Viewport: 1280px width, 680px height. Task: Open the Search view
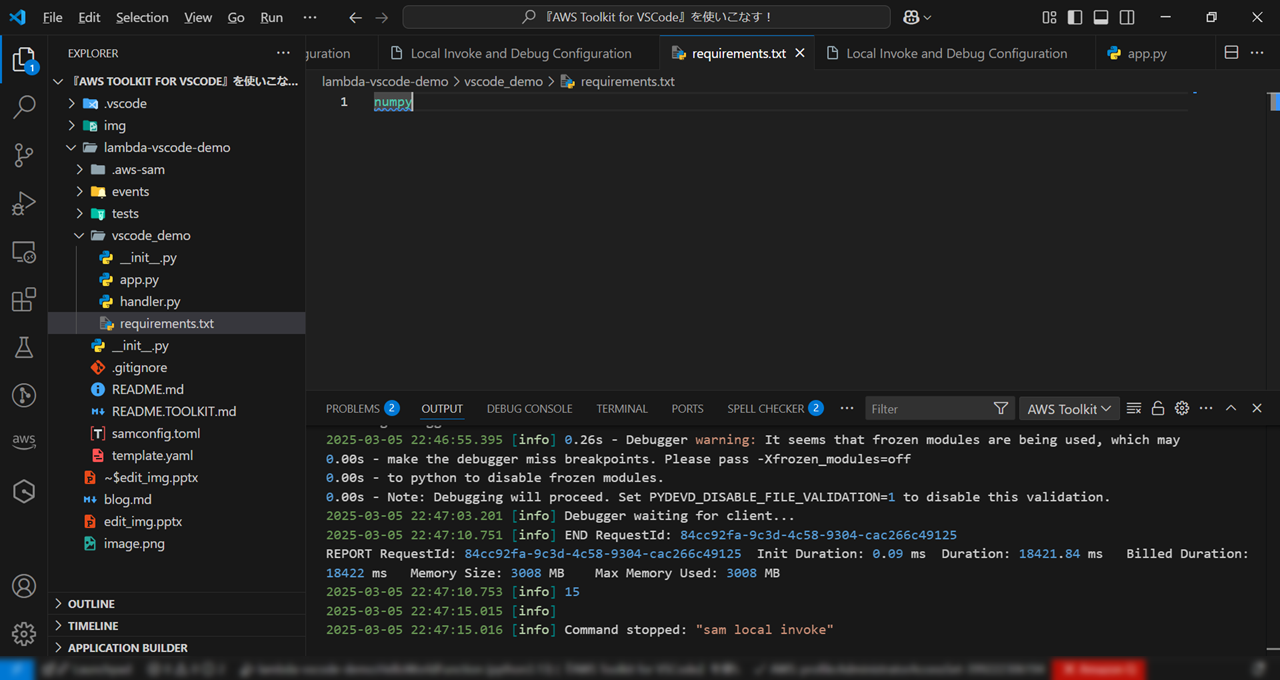[x=24, y=107]
